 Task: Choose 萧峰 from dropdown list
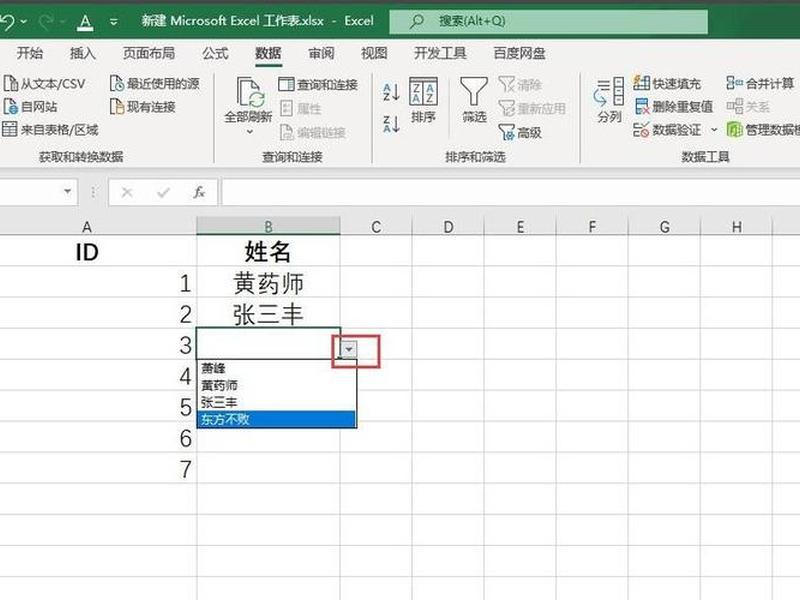[x=276, y=368]
